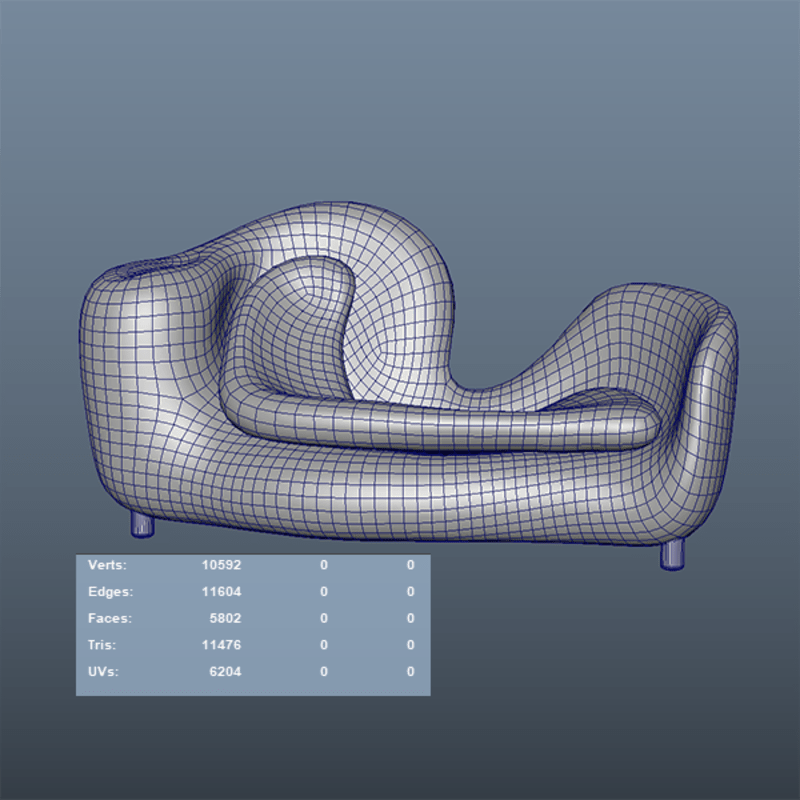Select the UVs count value 6204

225,671
